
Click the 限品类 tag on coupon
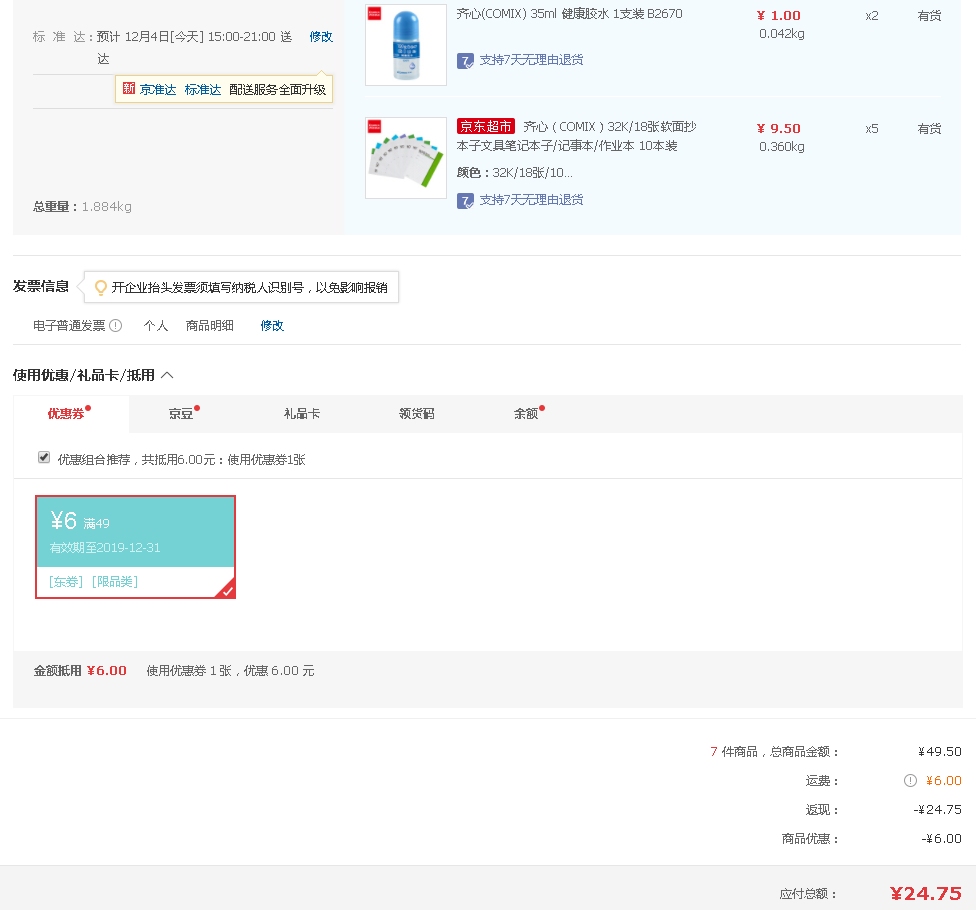pyautogui.click(x=115, y=581)
